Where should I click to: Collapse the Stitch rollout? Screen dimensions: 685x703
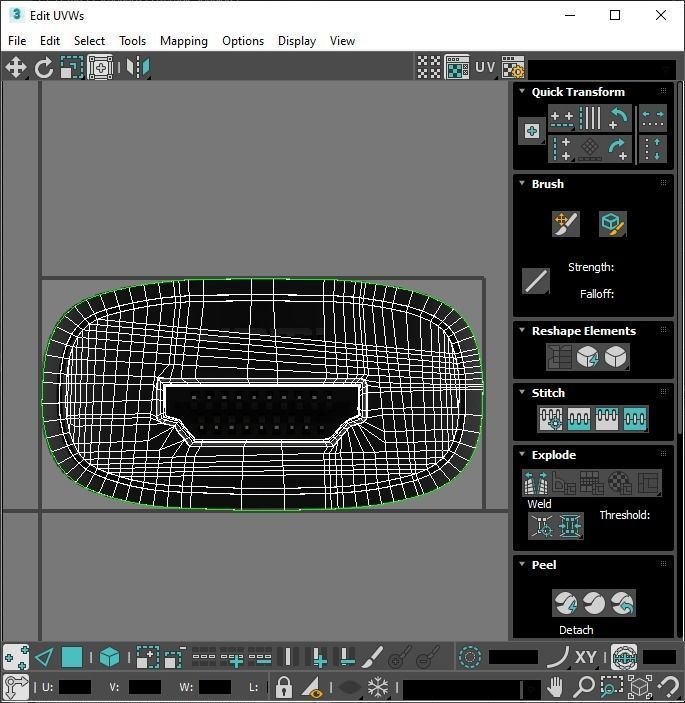[x=522, y=392]
